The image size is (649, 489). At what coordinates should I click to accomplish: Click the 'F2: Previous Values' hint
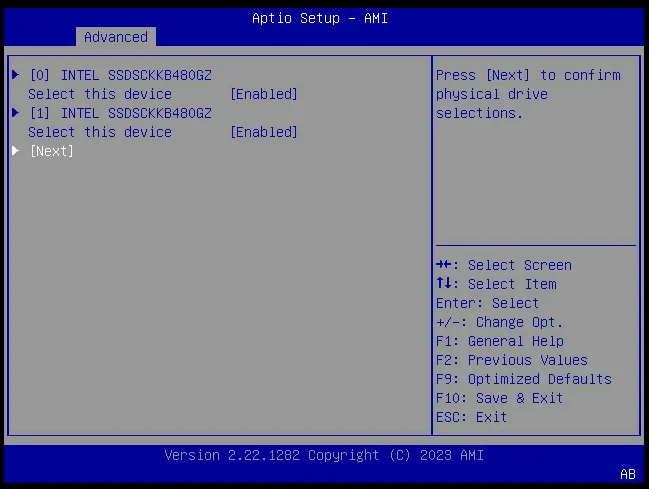[x=512, y=360]
